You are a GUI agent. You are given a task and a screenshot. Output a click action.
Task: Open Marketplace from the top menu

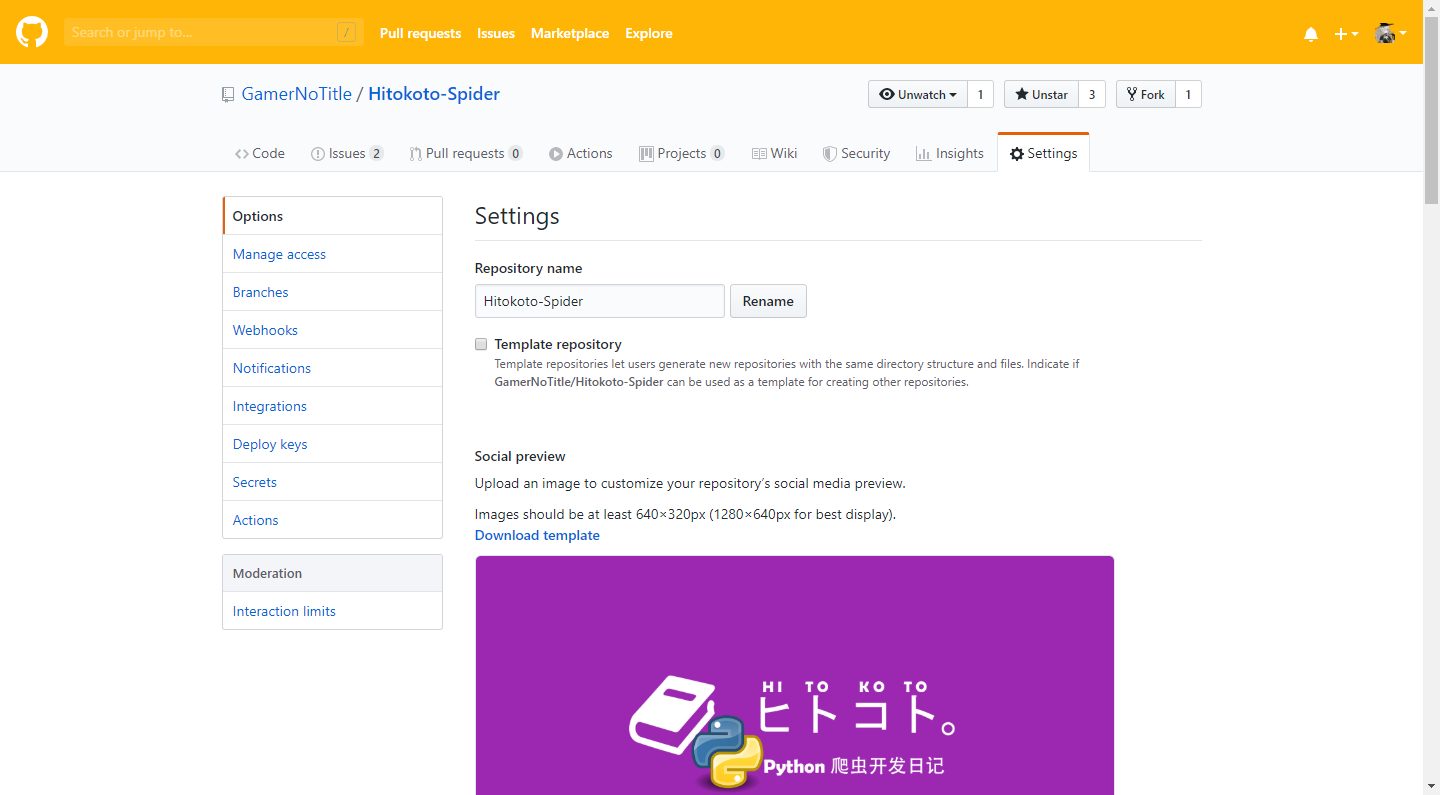(570, 33)
